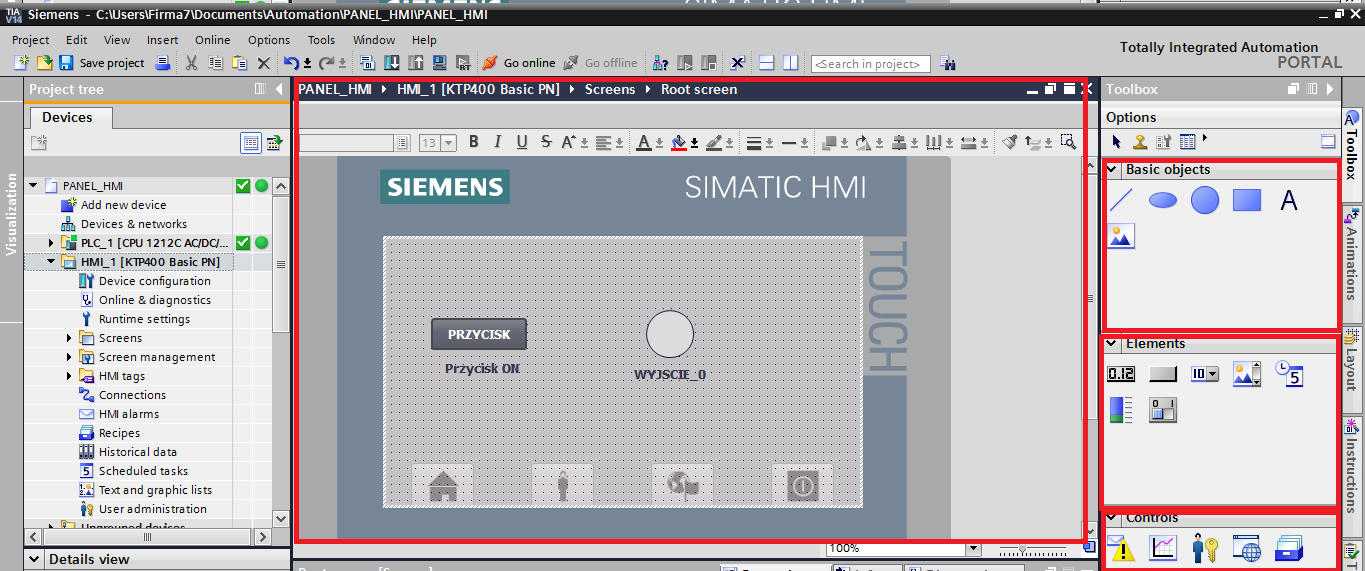Choose the Trend view control

pyautogui.click(x=1163, y=547)
